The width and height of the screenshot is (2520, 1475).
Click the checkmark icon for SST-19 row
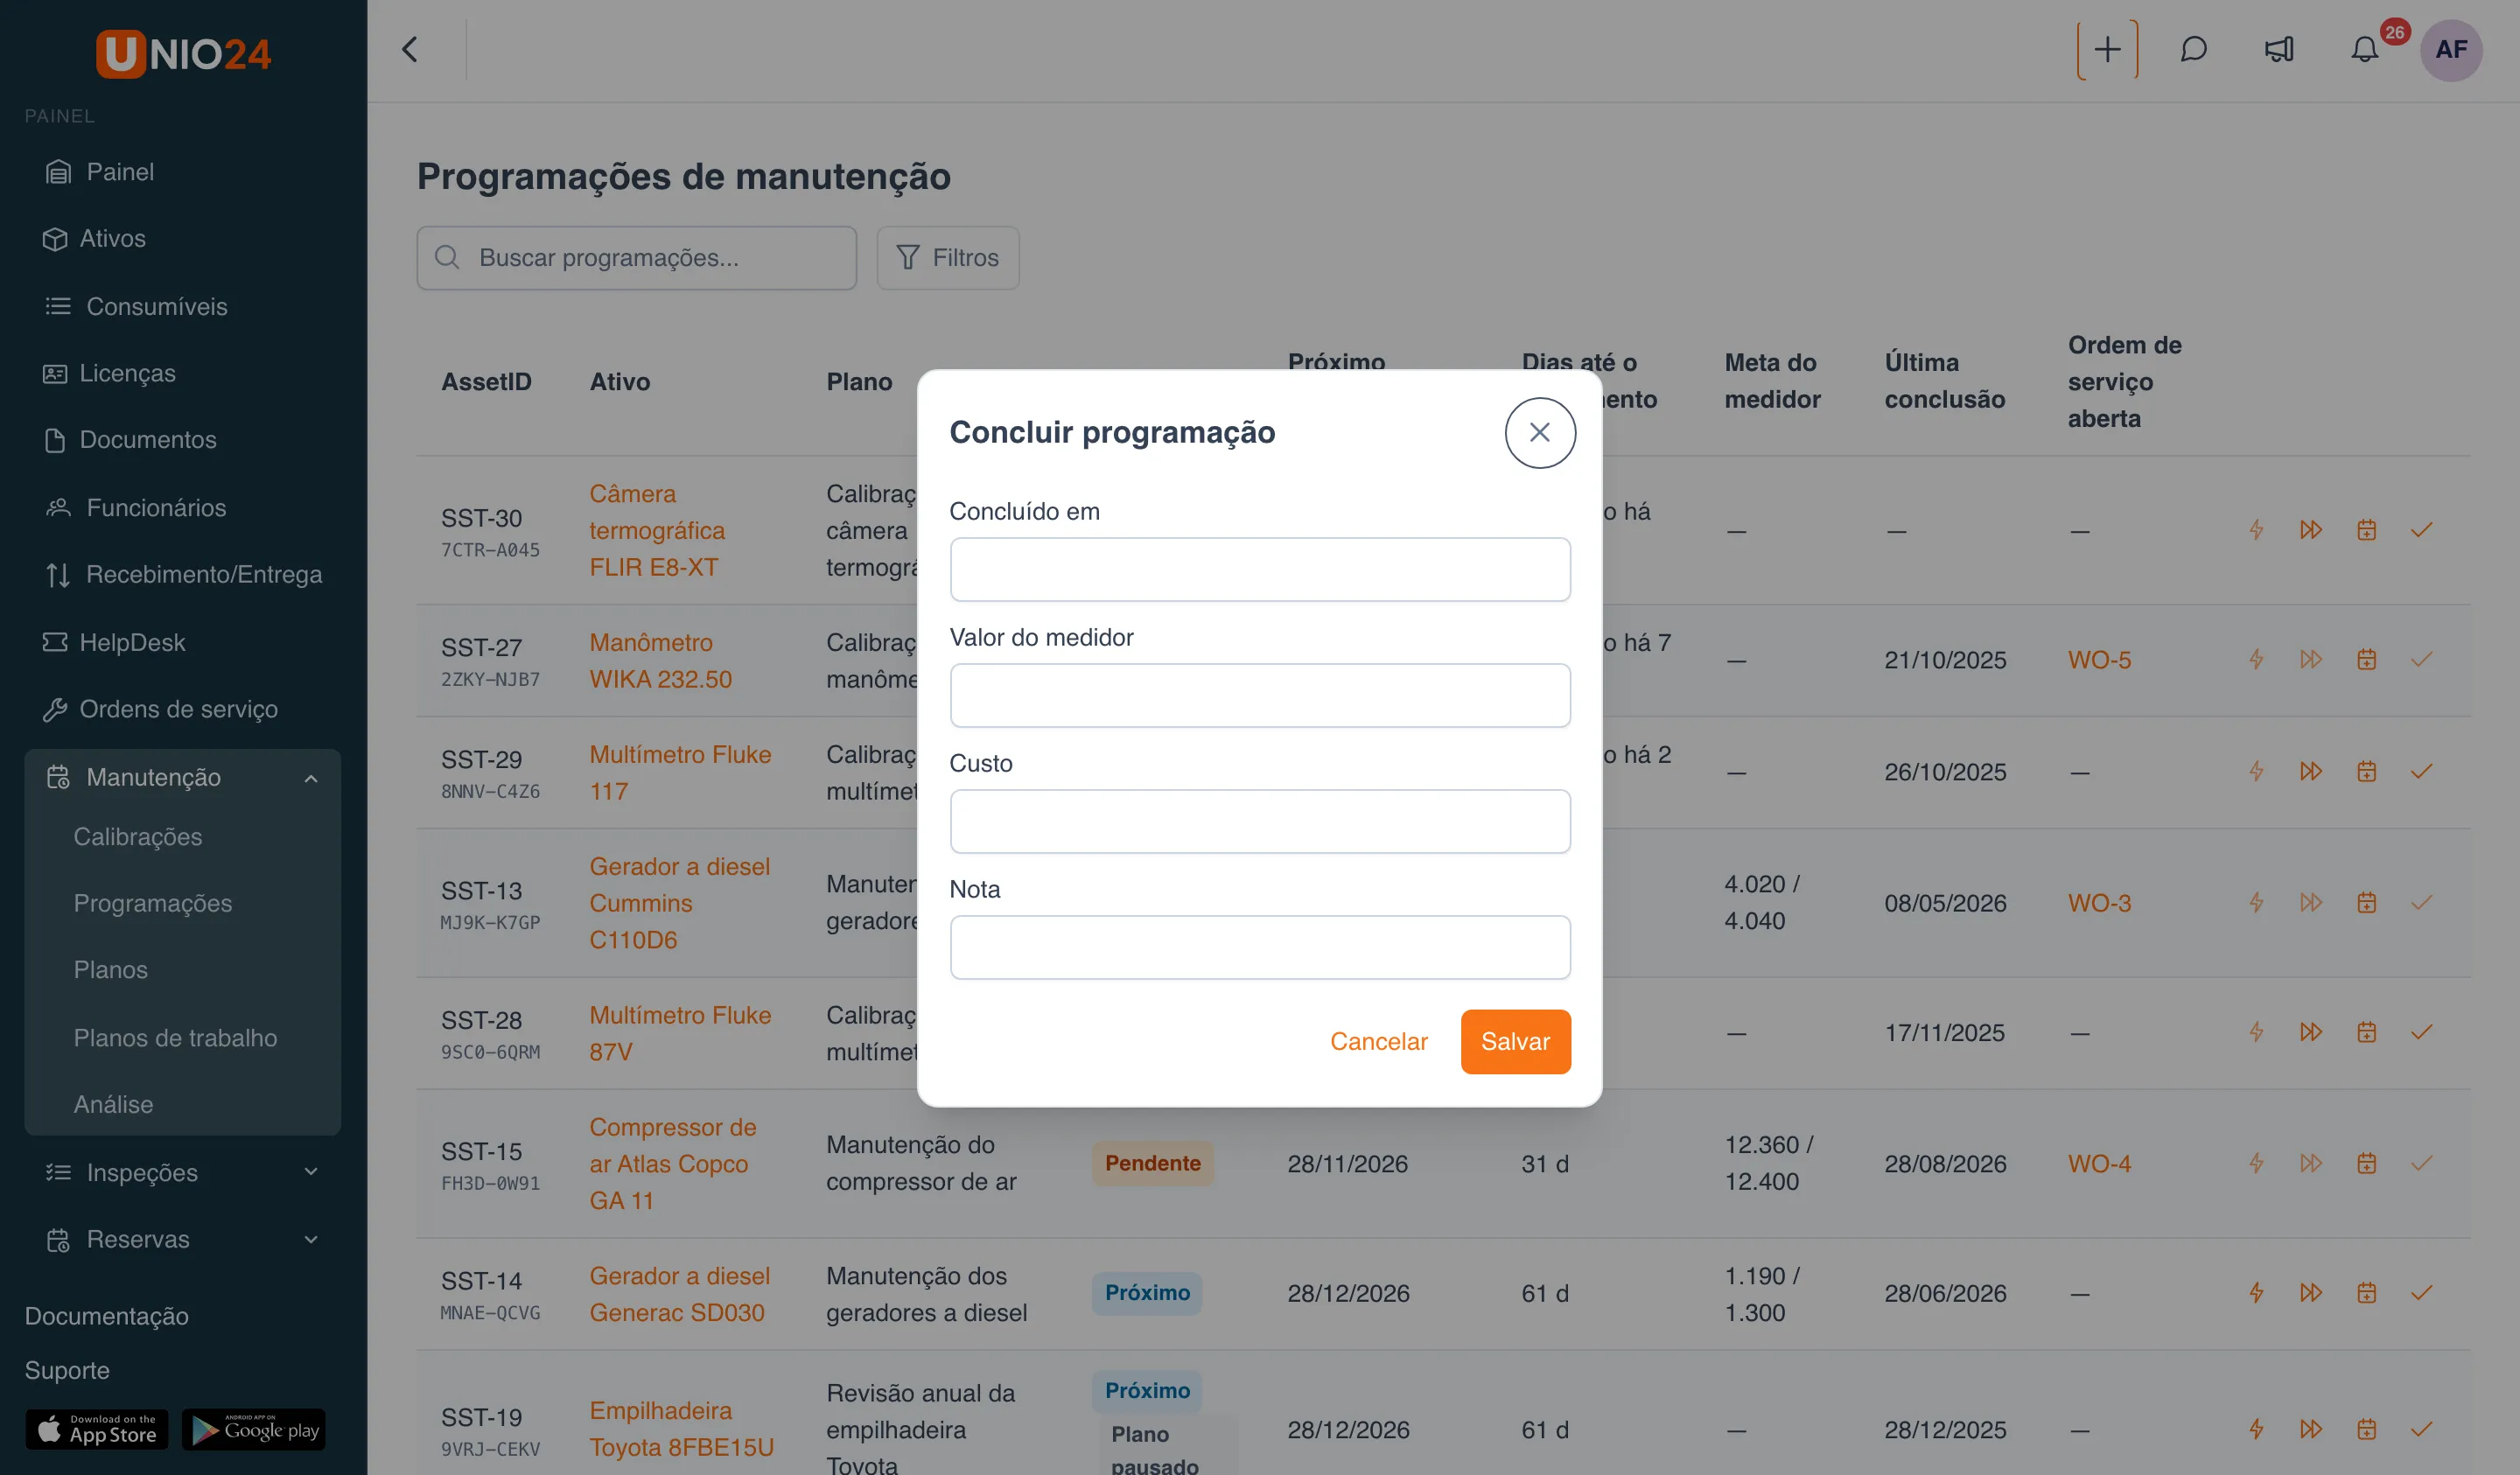(x=2421, y=1429)
